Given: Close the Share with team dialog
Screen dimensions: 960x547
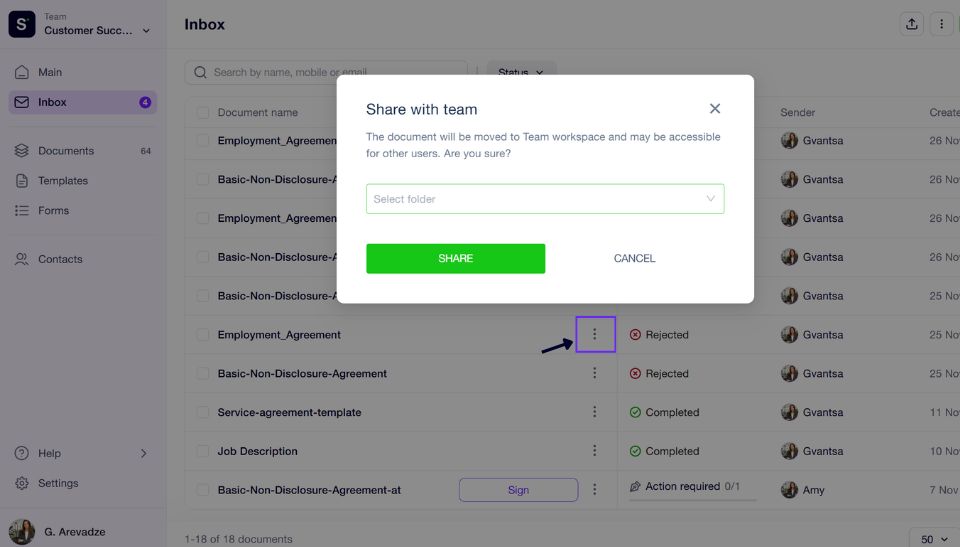Looking at the screenshot, I should (714, 108).
